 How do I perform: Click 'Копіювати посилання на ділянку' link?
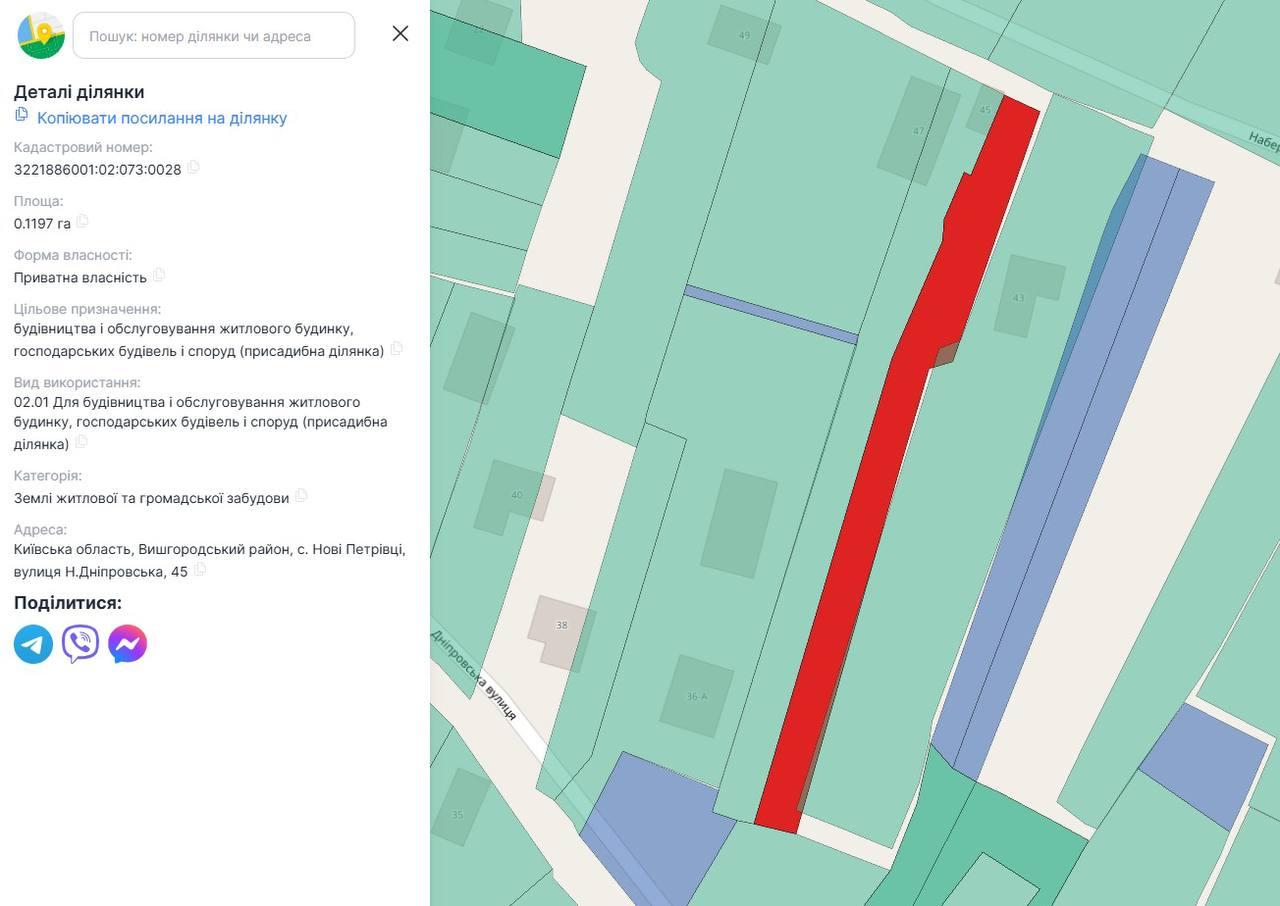(x=162, y=118)
